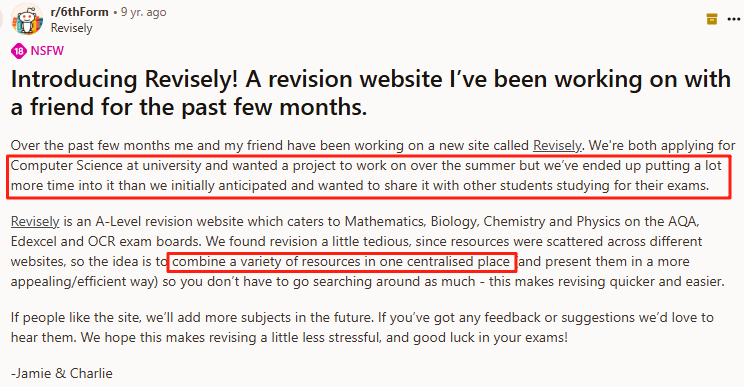Click the highlighted 'combine a variety of resources' box
The width and height of the screenshot is (744, 387).
(342, 262)
